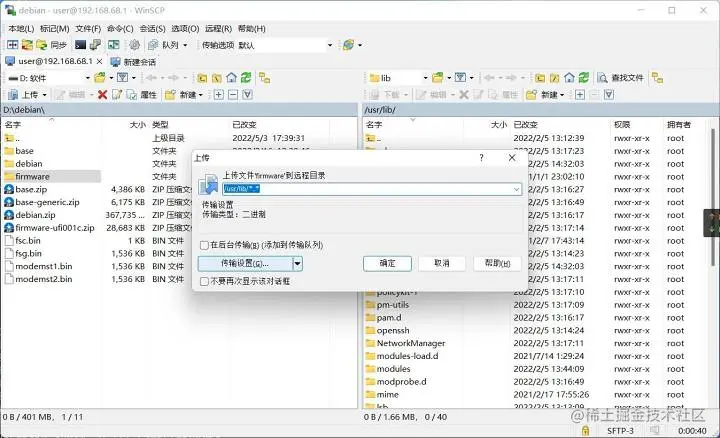Click remote directory tree toggle icon
720x438 pixels.
pyautogui.click(x=658, y=78)
